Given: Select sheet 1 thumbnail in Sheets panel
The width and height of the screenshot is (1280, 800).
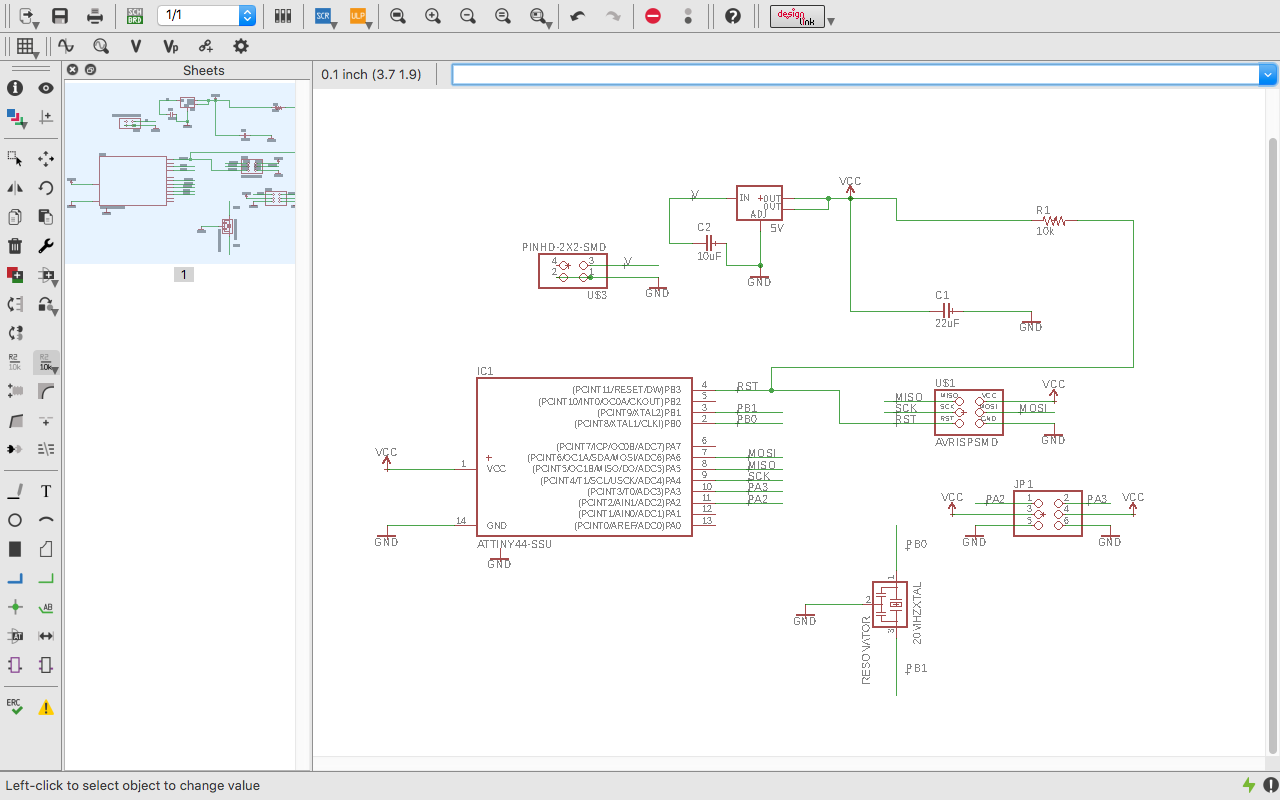Looking at the screenshot, I should [182, 172].
